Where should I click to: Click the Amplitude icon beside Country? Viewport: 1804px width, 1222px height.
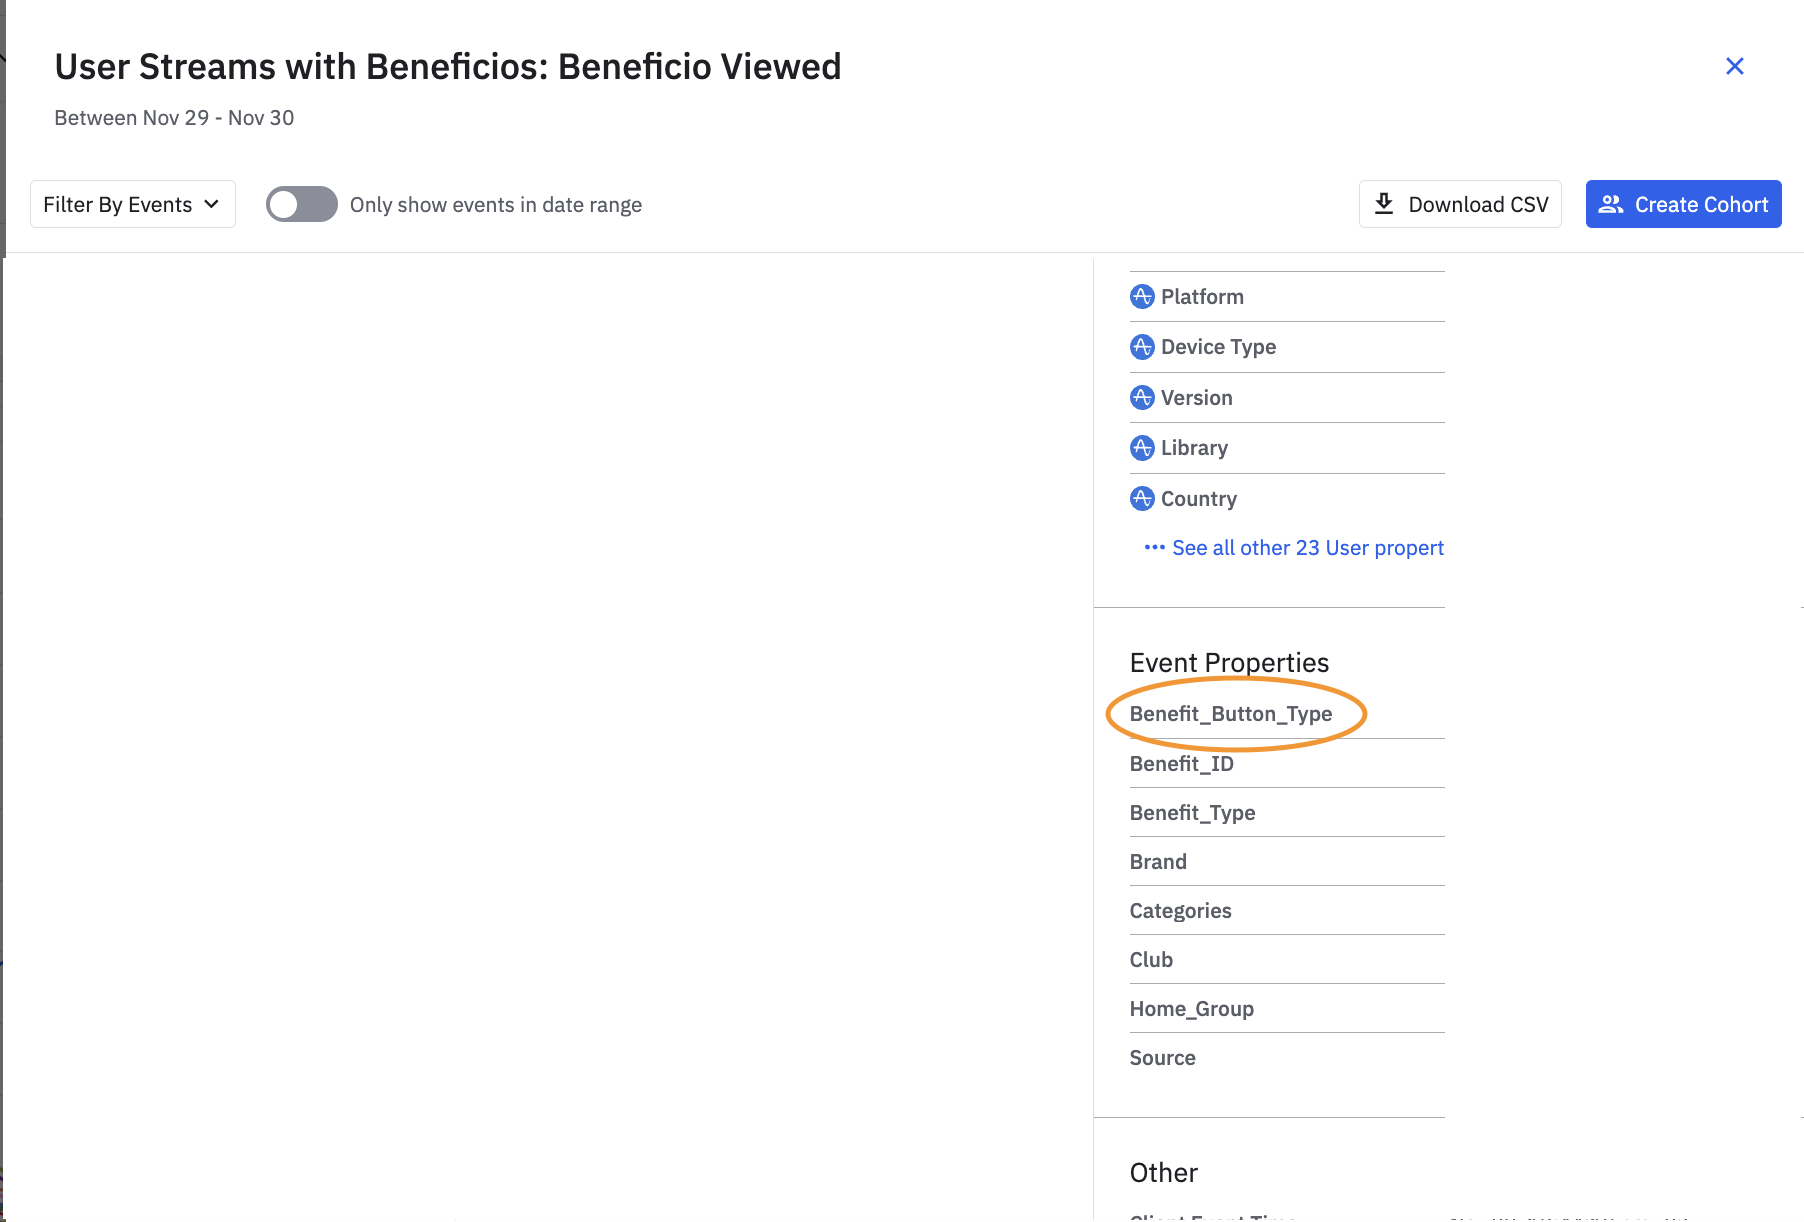tap(1141, 498)
